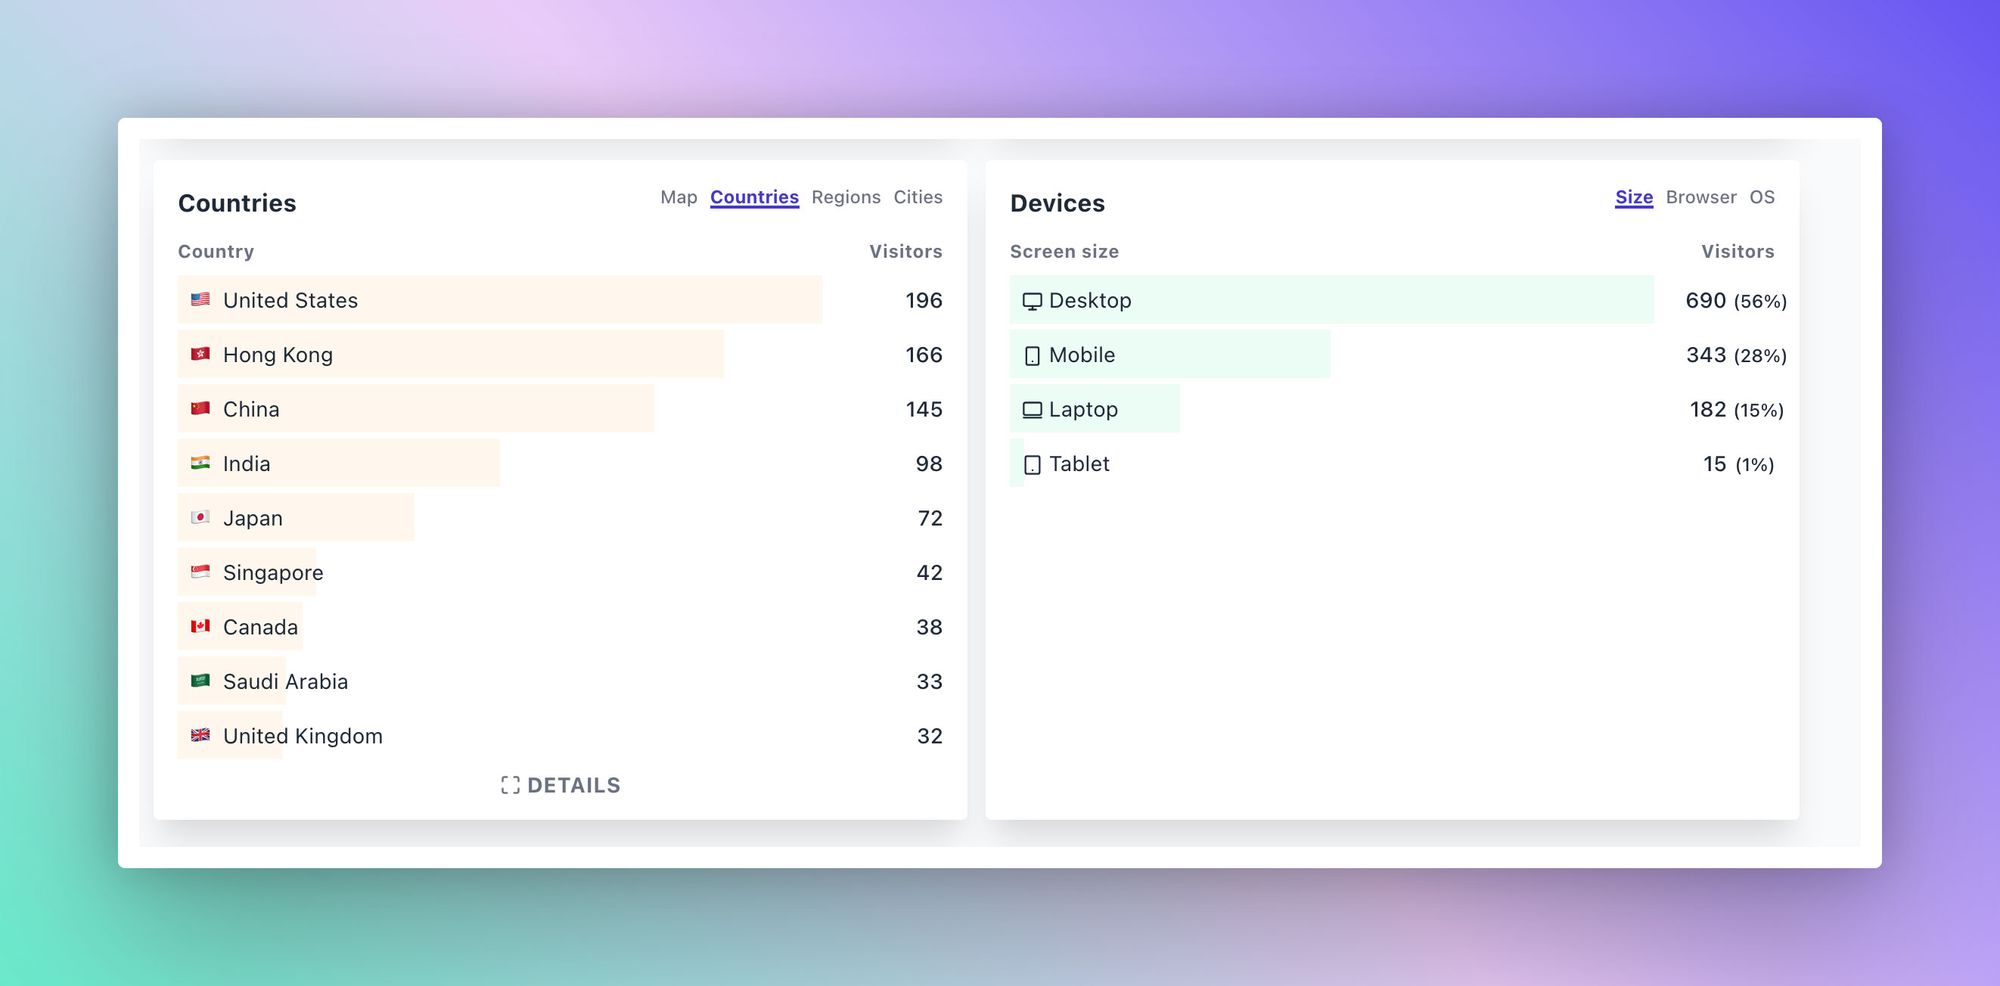Click the Screen size column header
Viewport: 2000px width, 986px height.
click(x=1064, y=251)
